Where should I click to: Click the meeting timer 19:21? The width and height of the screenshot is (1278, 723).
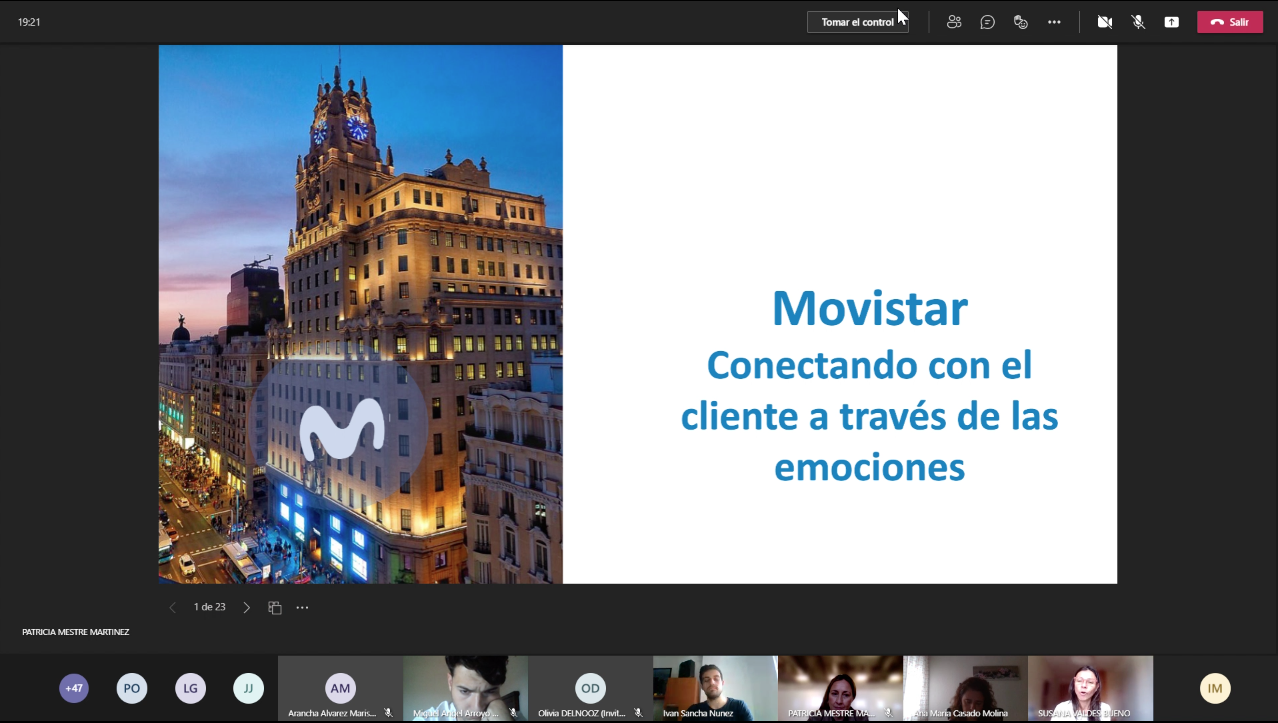pos(29,22)
